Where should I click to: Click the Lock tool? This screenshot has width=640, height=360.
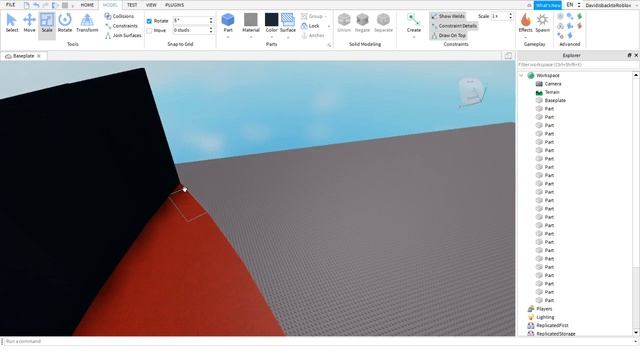(x=310, y=26)
